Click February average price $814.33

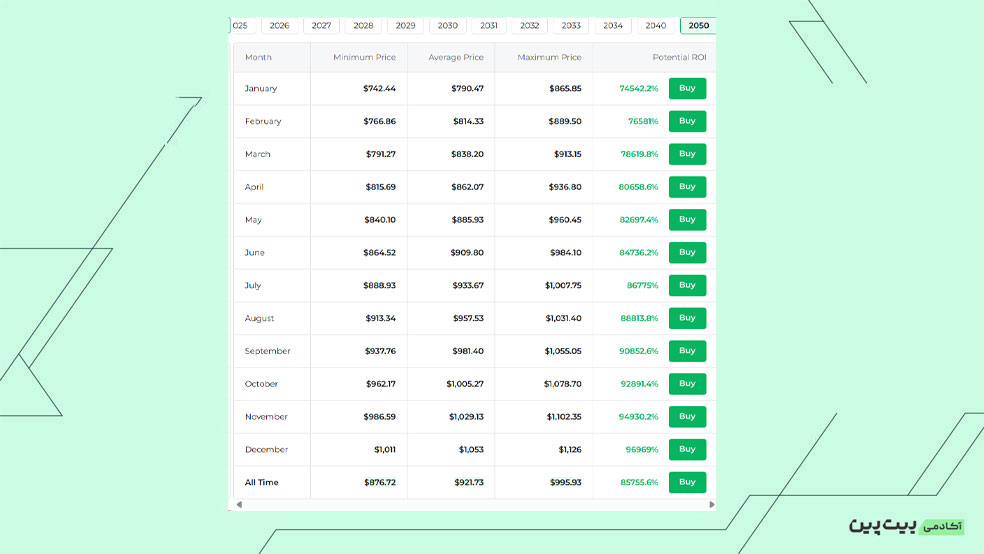tap(468, 121)
